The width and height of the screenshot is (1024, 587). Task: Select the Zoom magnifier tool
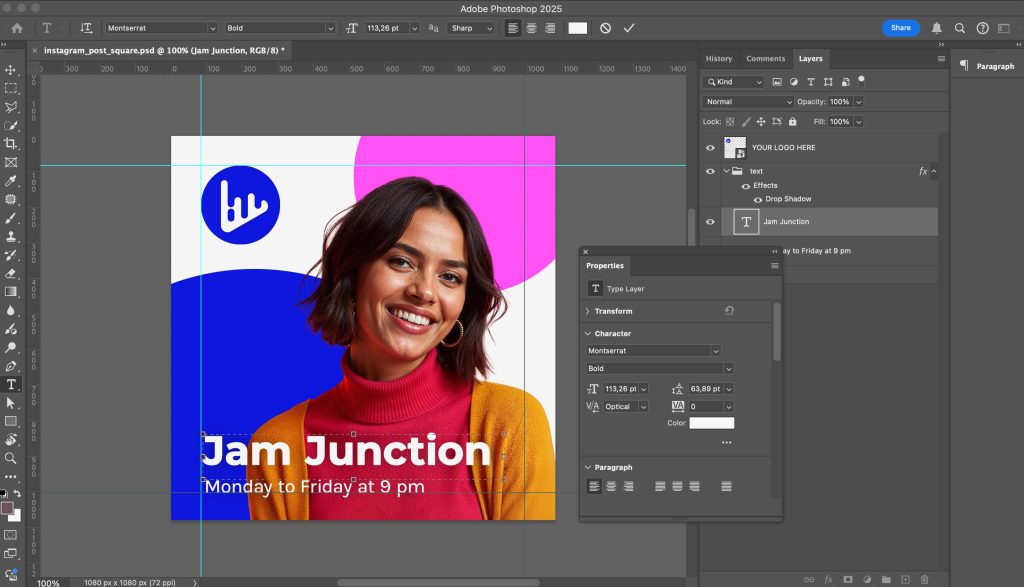click(x=11, y=457)
